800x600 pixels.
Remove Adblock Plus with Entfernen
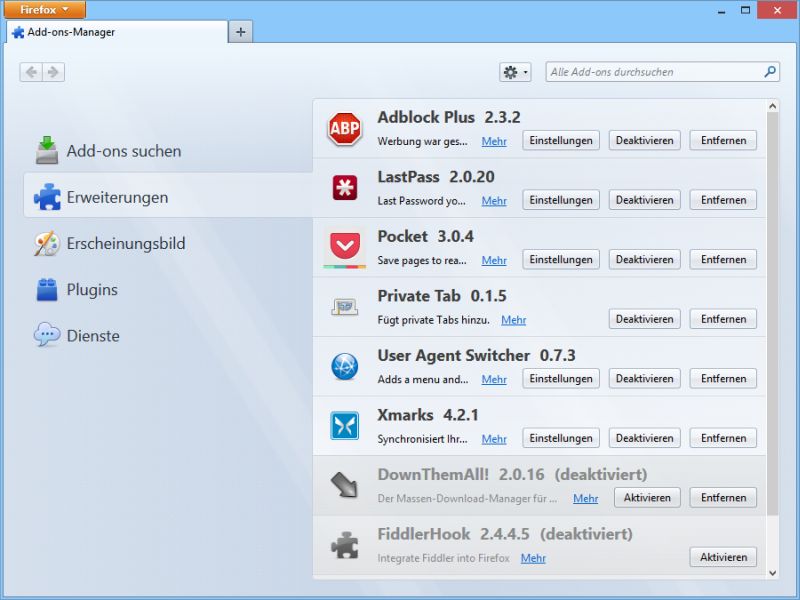point(723,140)
